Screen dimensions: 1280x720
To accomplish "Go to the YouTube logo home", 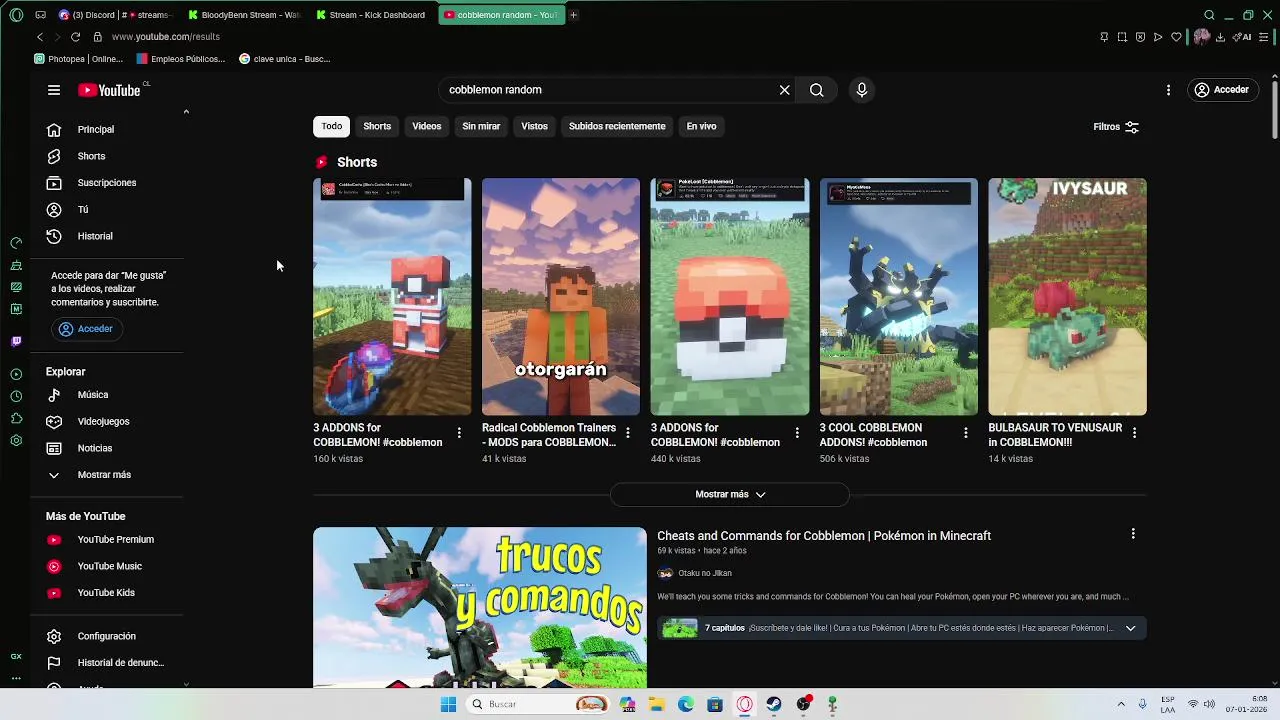I will click(x=109, y=90).
